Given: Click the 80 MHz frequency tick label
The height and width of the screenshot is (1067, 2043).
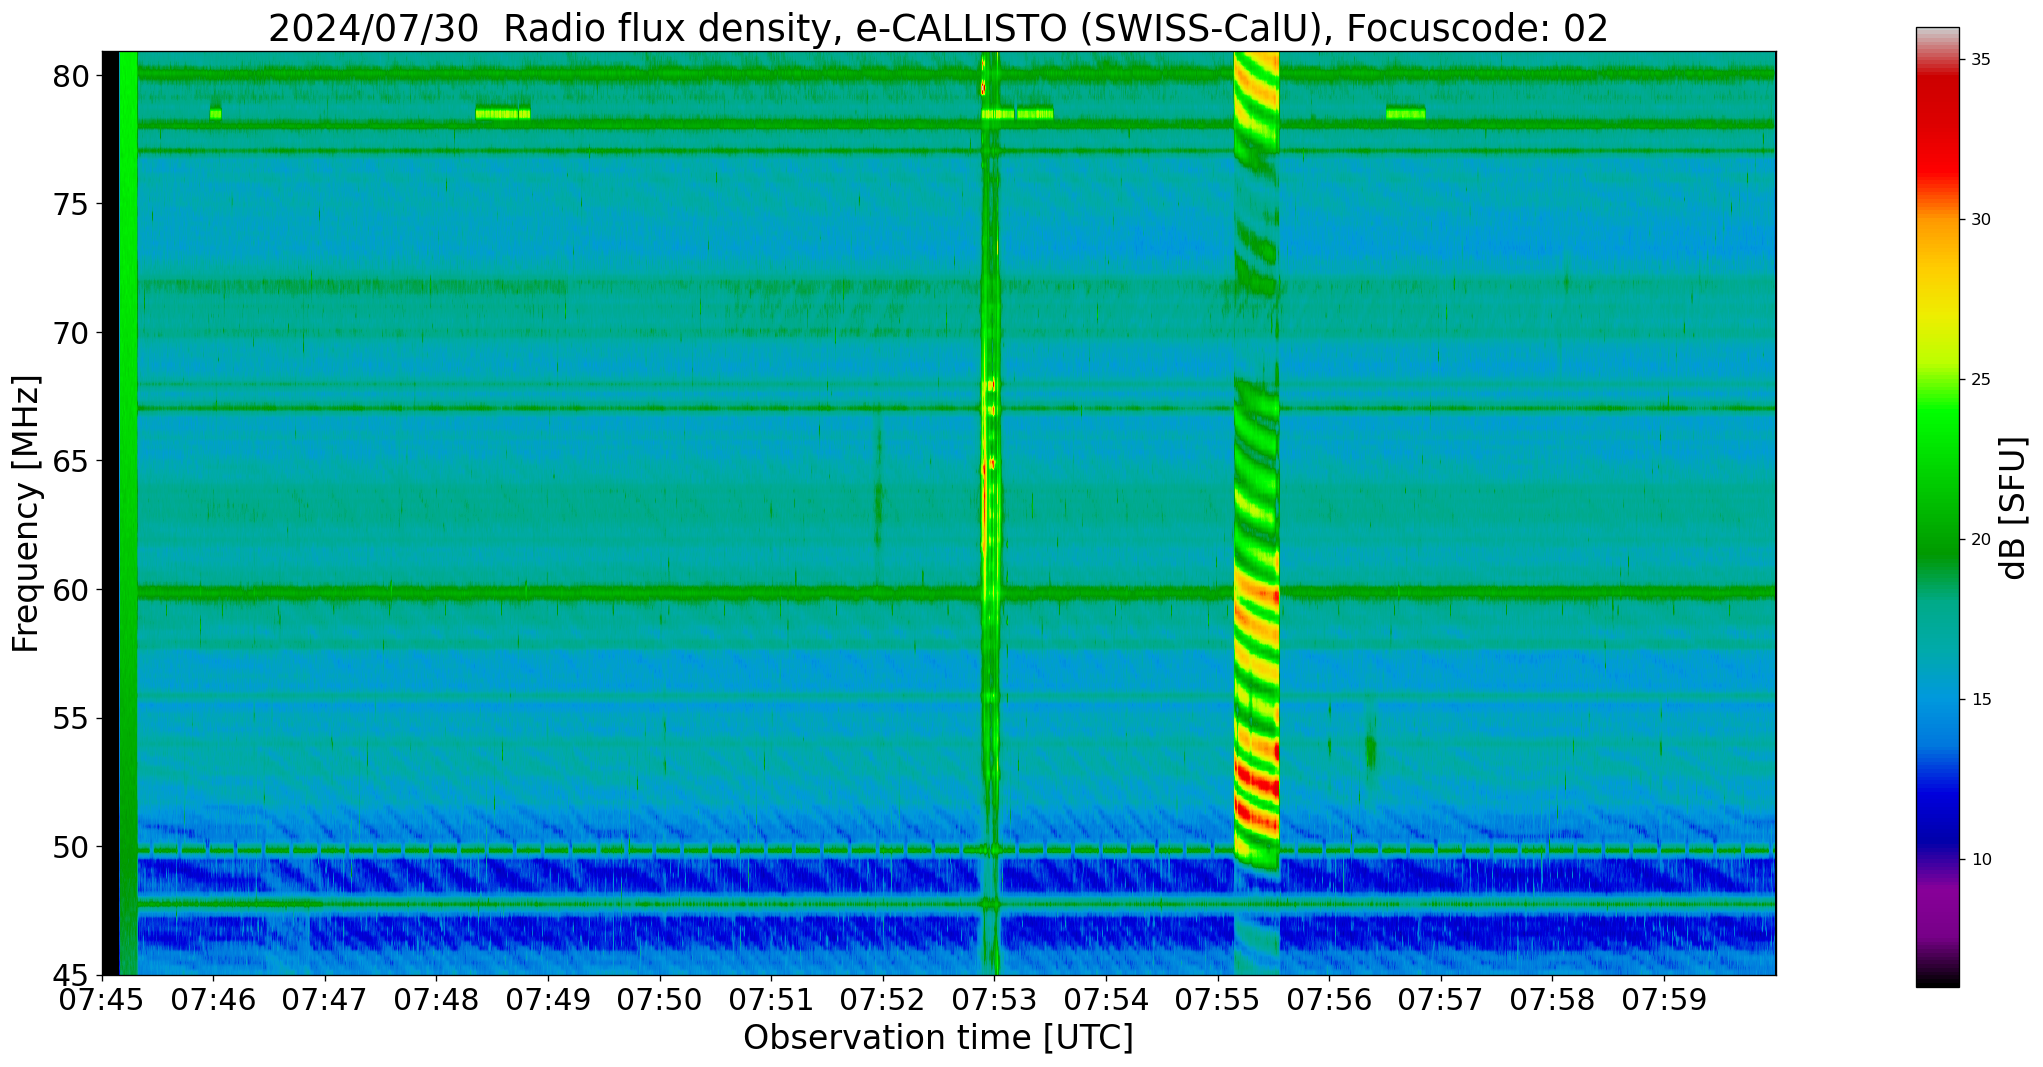Looking at the screenshot, I should coord(70,76).
